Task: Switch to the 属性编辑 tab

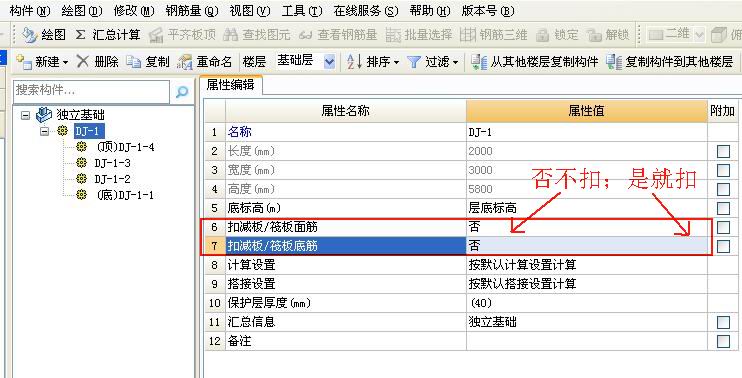Action: pyautogui.click(x=230, y=85)
